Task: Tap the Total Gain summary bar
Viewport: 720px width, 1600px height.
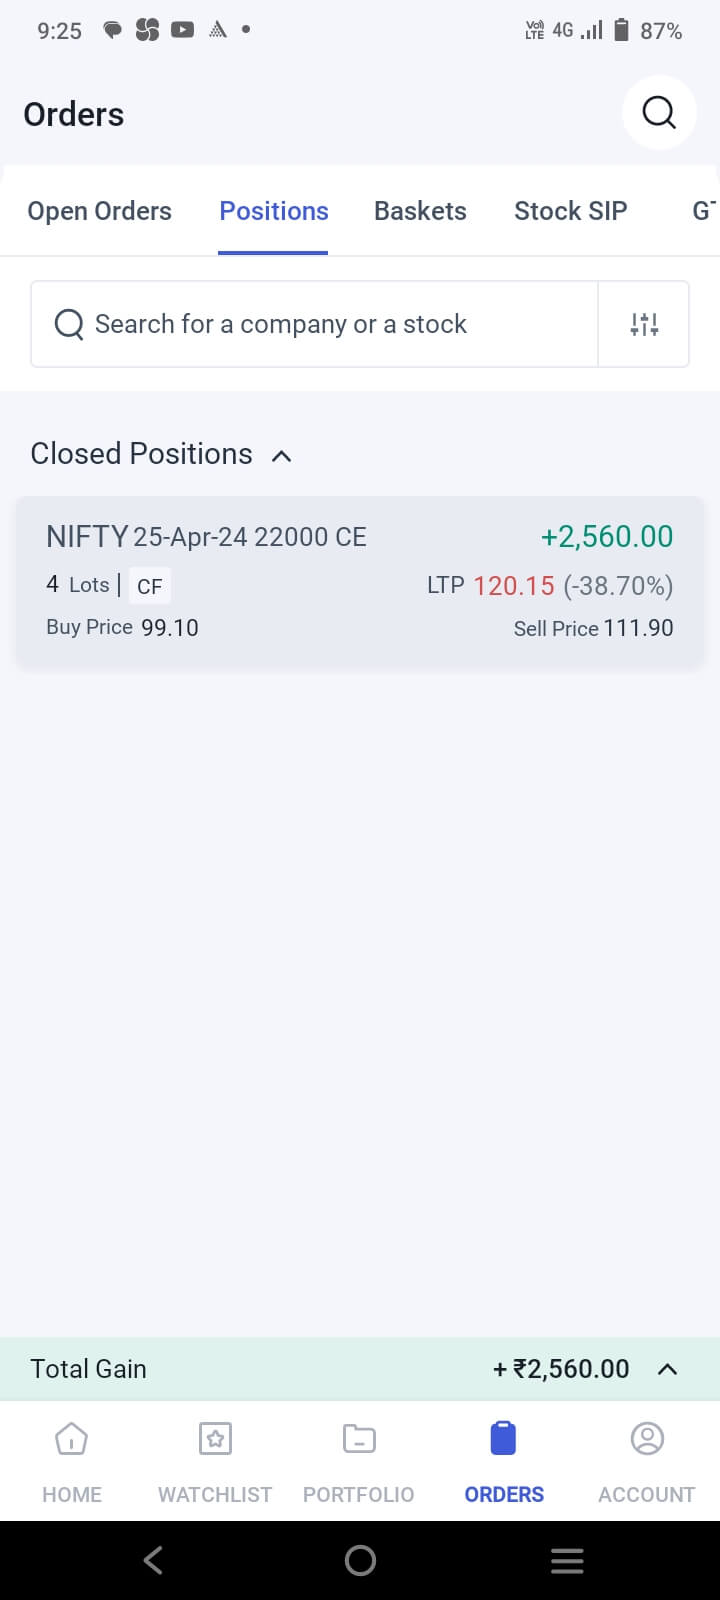Action: point(300,1369)
